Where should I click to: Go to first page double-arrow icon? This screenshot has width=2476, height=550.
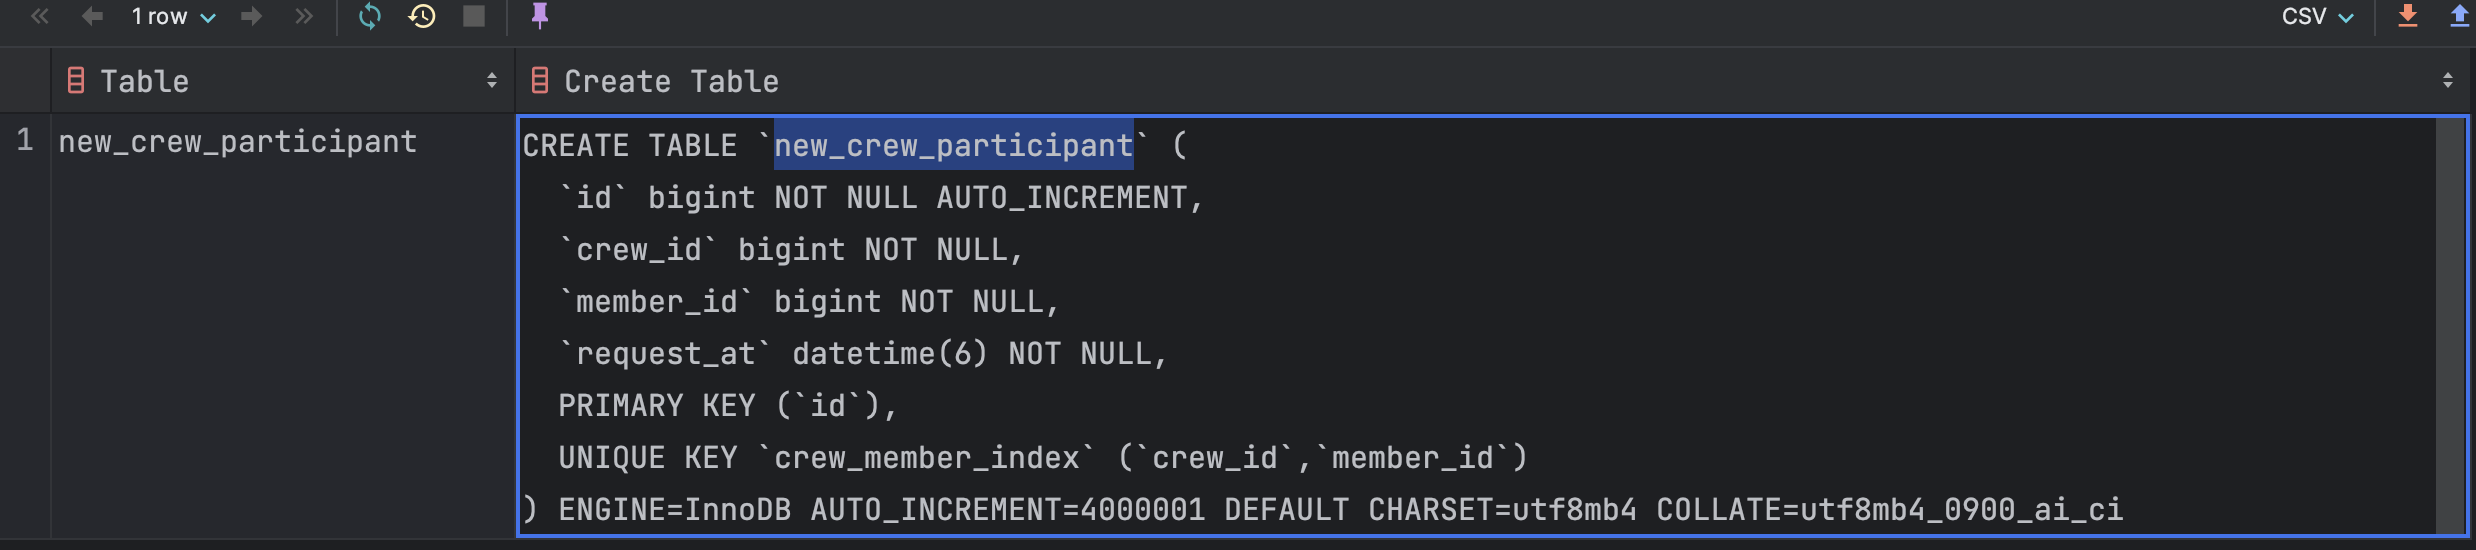tap(40, 16)
